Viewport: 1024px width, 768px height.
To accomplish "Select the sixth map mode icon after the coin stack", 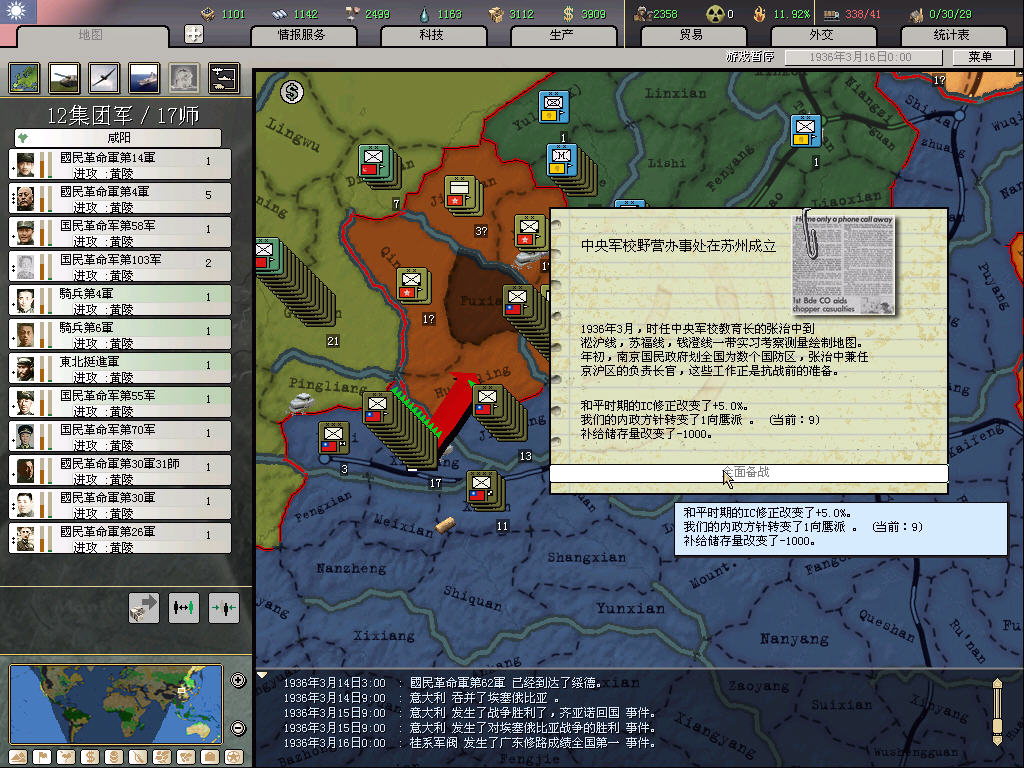I will (x=138, y=757).
